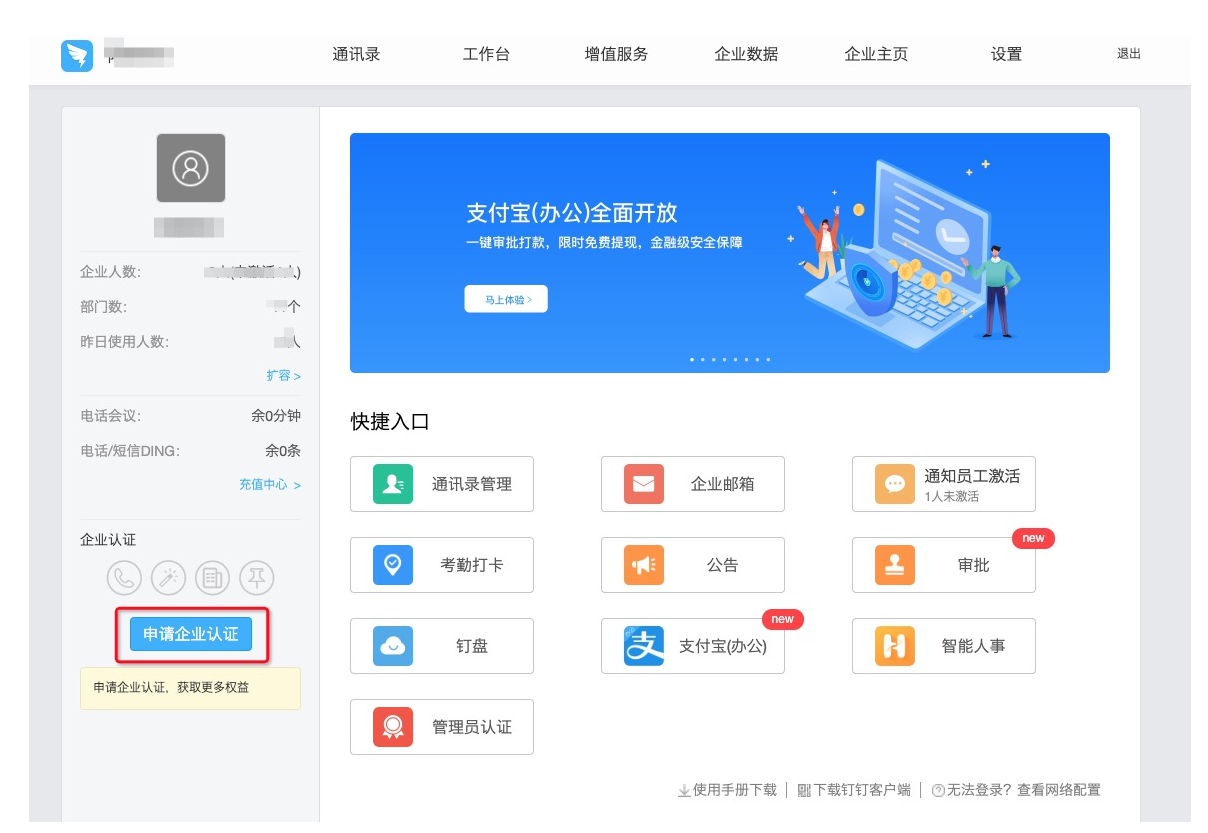Go to 增值服务 menu
Screen dimensions: 1208x833
coord(616,54)
